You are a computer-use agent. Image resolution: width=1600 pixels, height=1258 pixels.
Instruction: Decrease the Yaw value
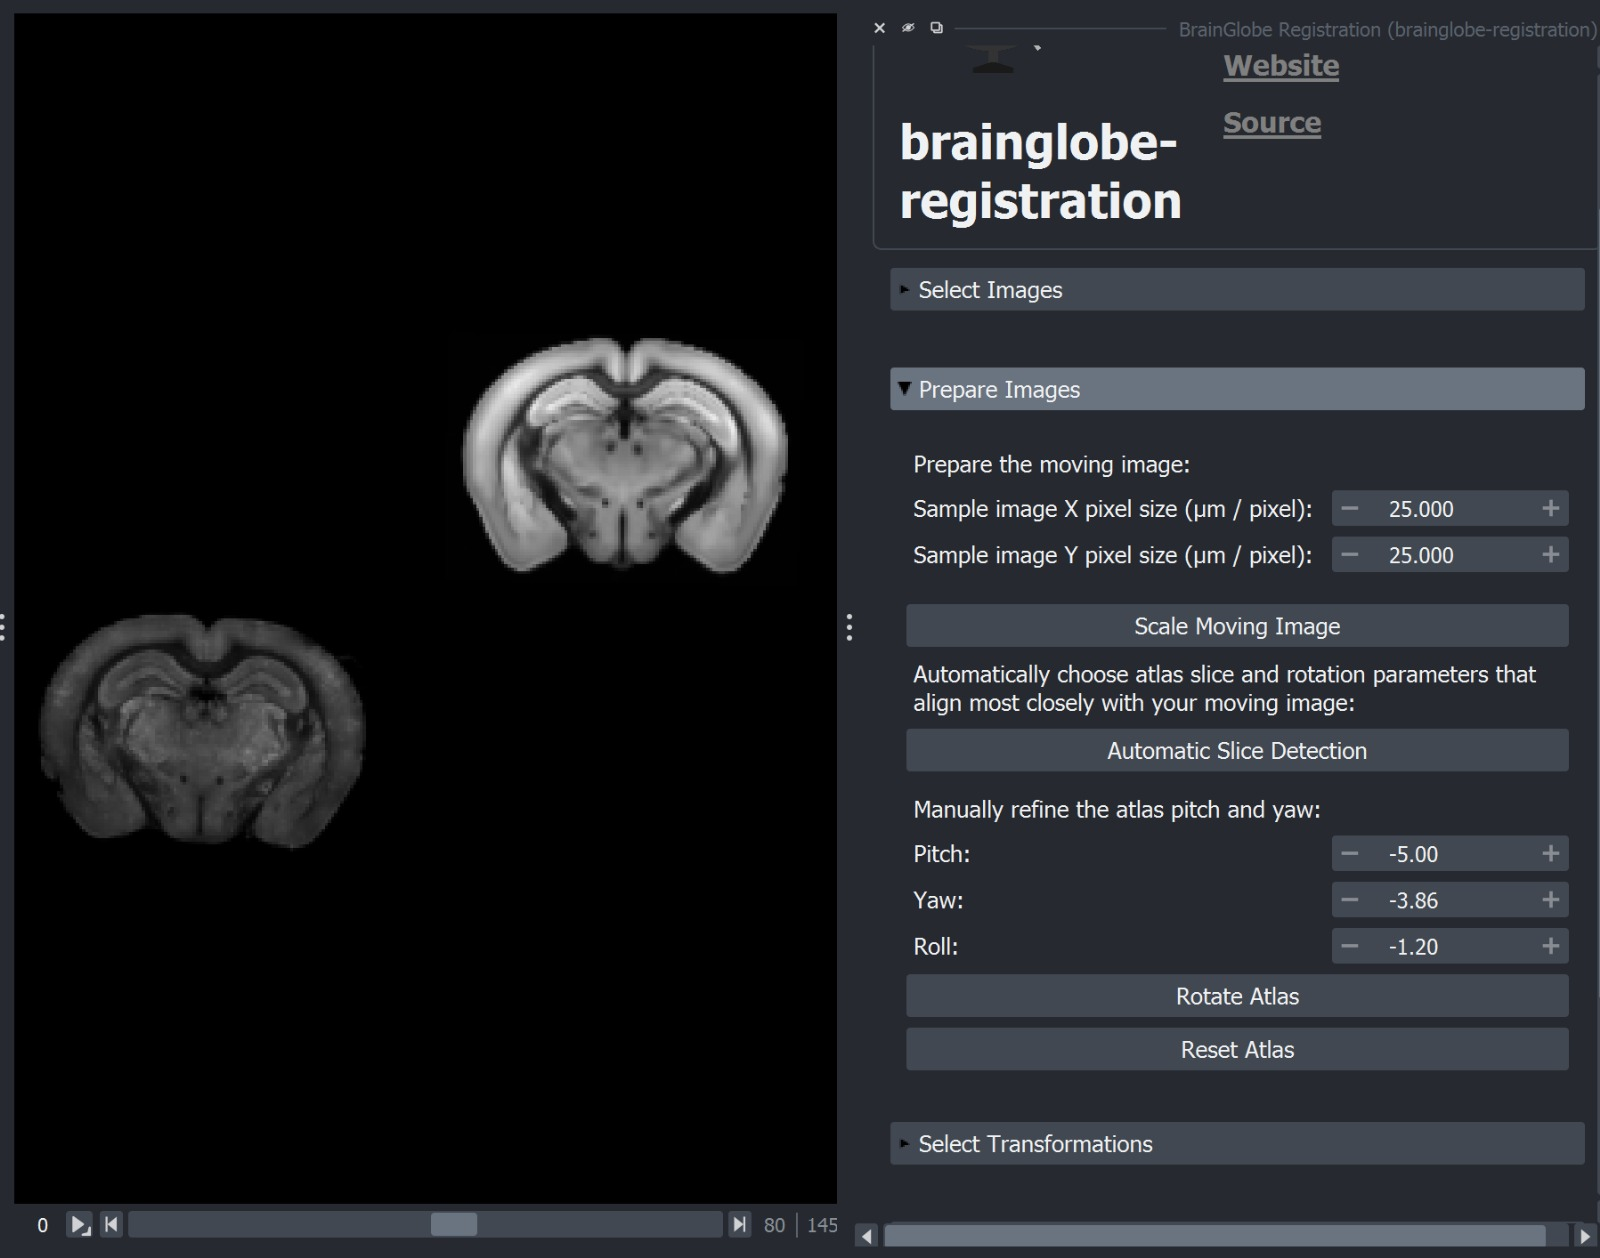coord(1350,900)
